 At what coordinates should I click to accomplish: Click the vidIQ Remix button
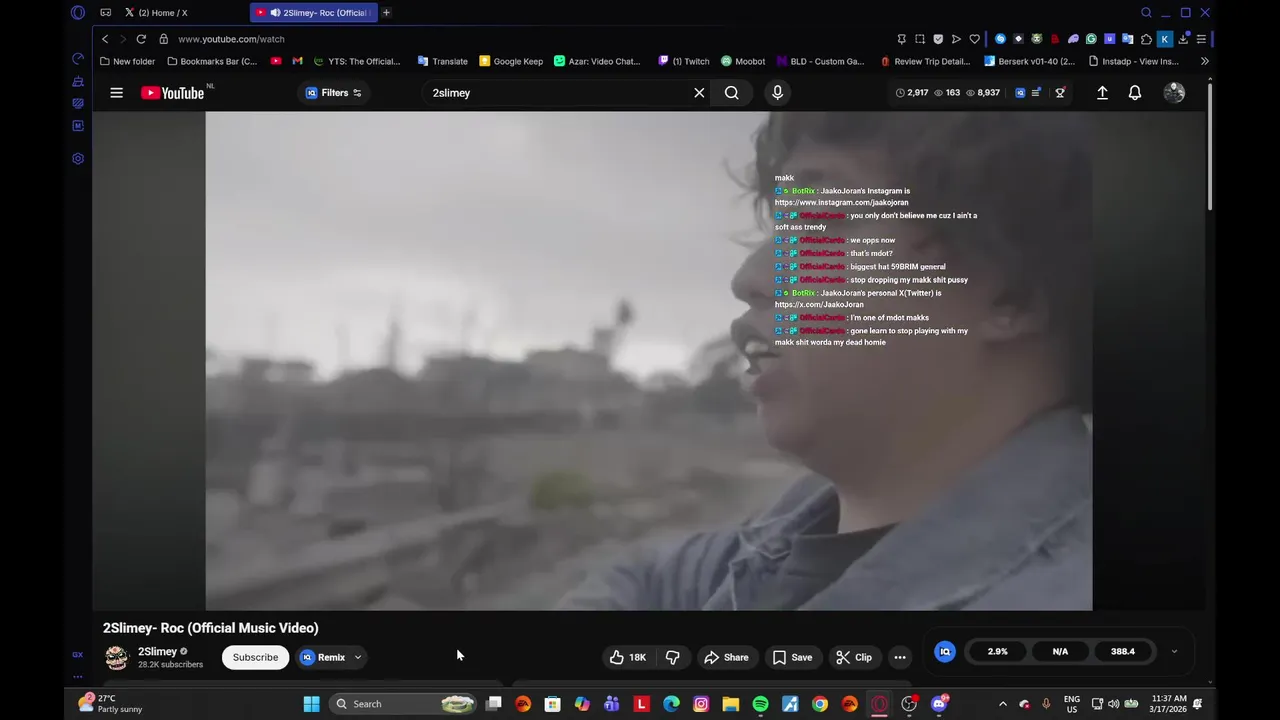click(323, 657)
